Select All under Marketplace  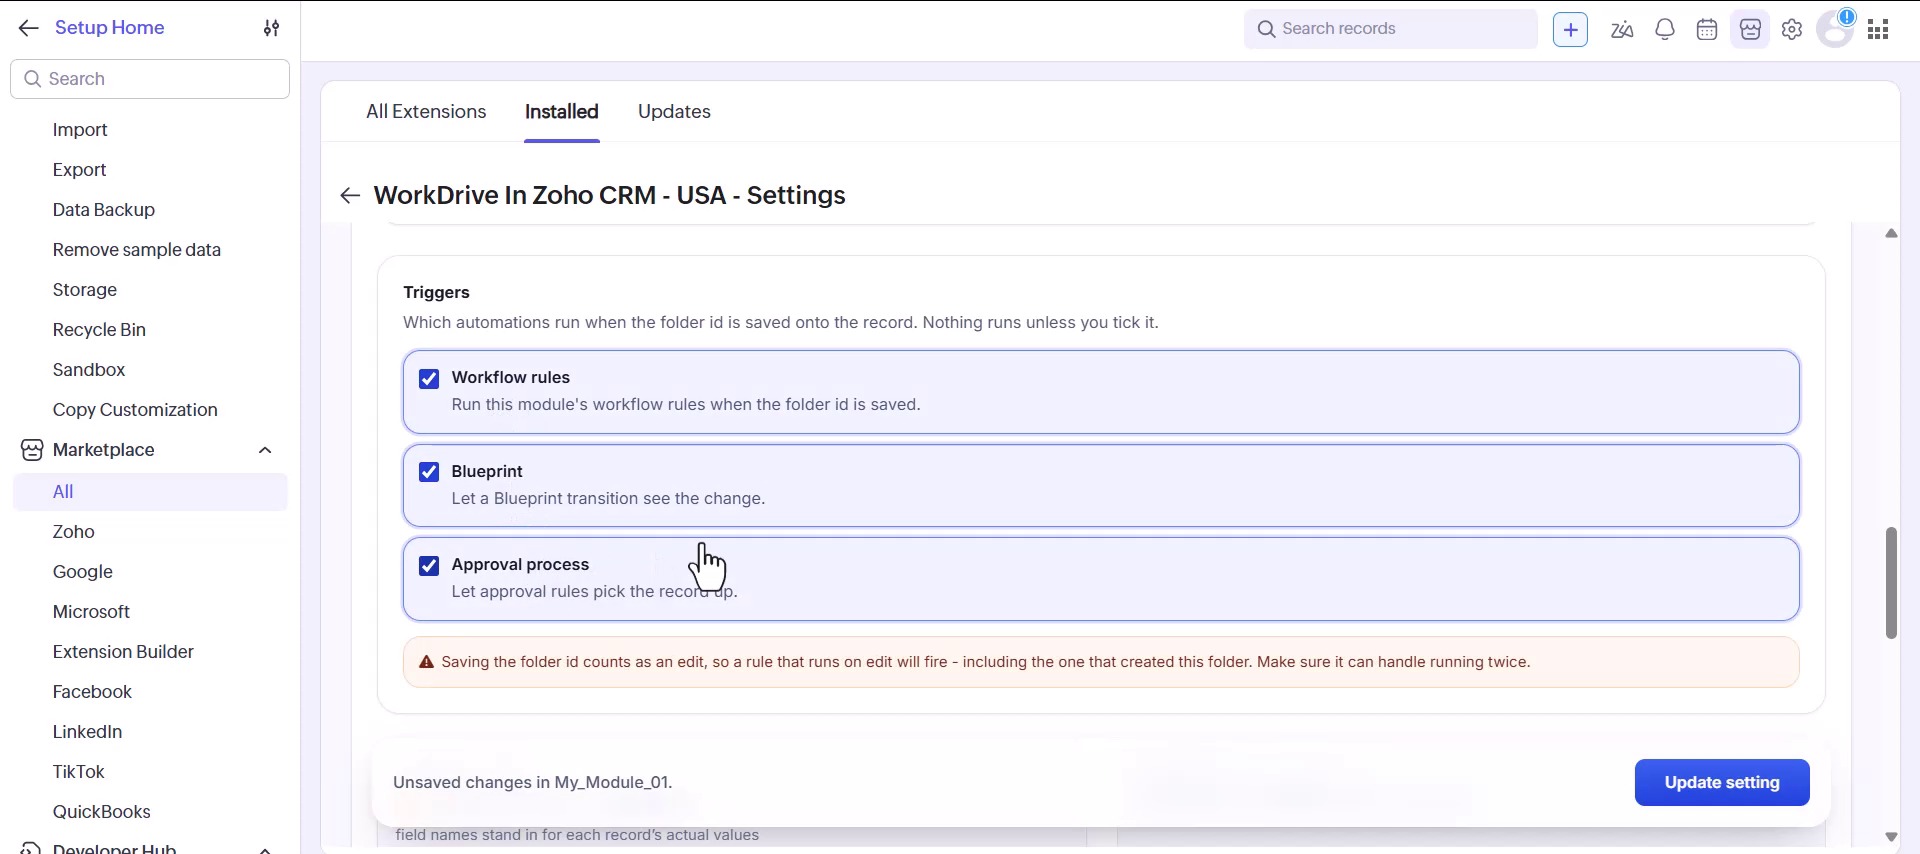click(150, 492)
